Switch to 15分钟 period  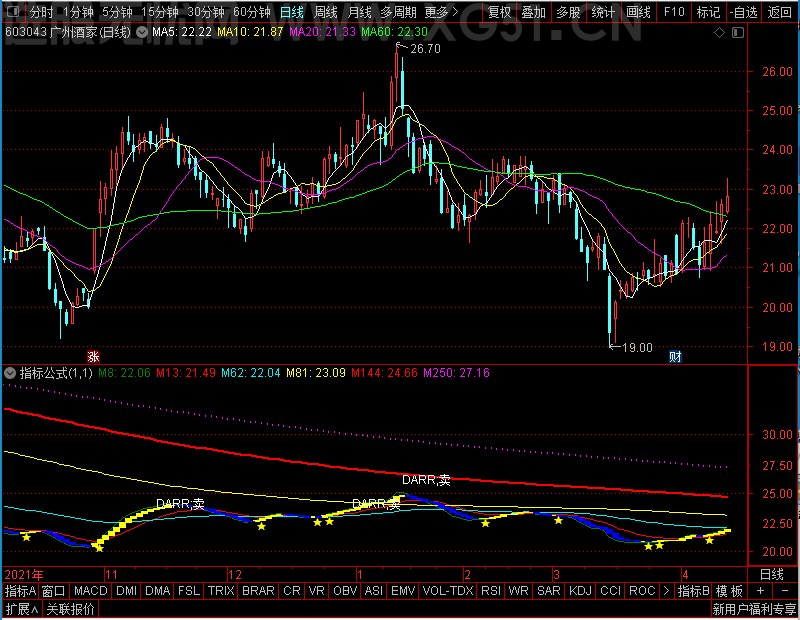pos(160,12)
